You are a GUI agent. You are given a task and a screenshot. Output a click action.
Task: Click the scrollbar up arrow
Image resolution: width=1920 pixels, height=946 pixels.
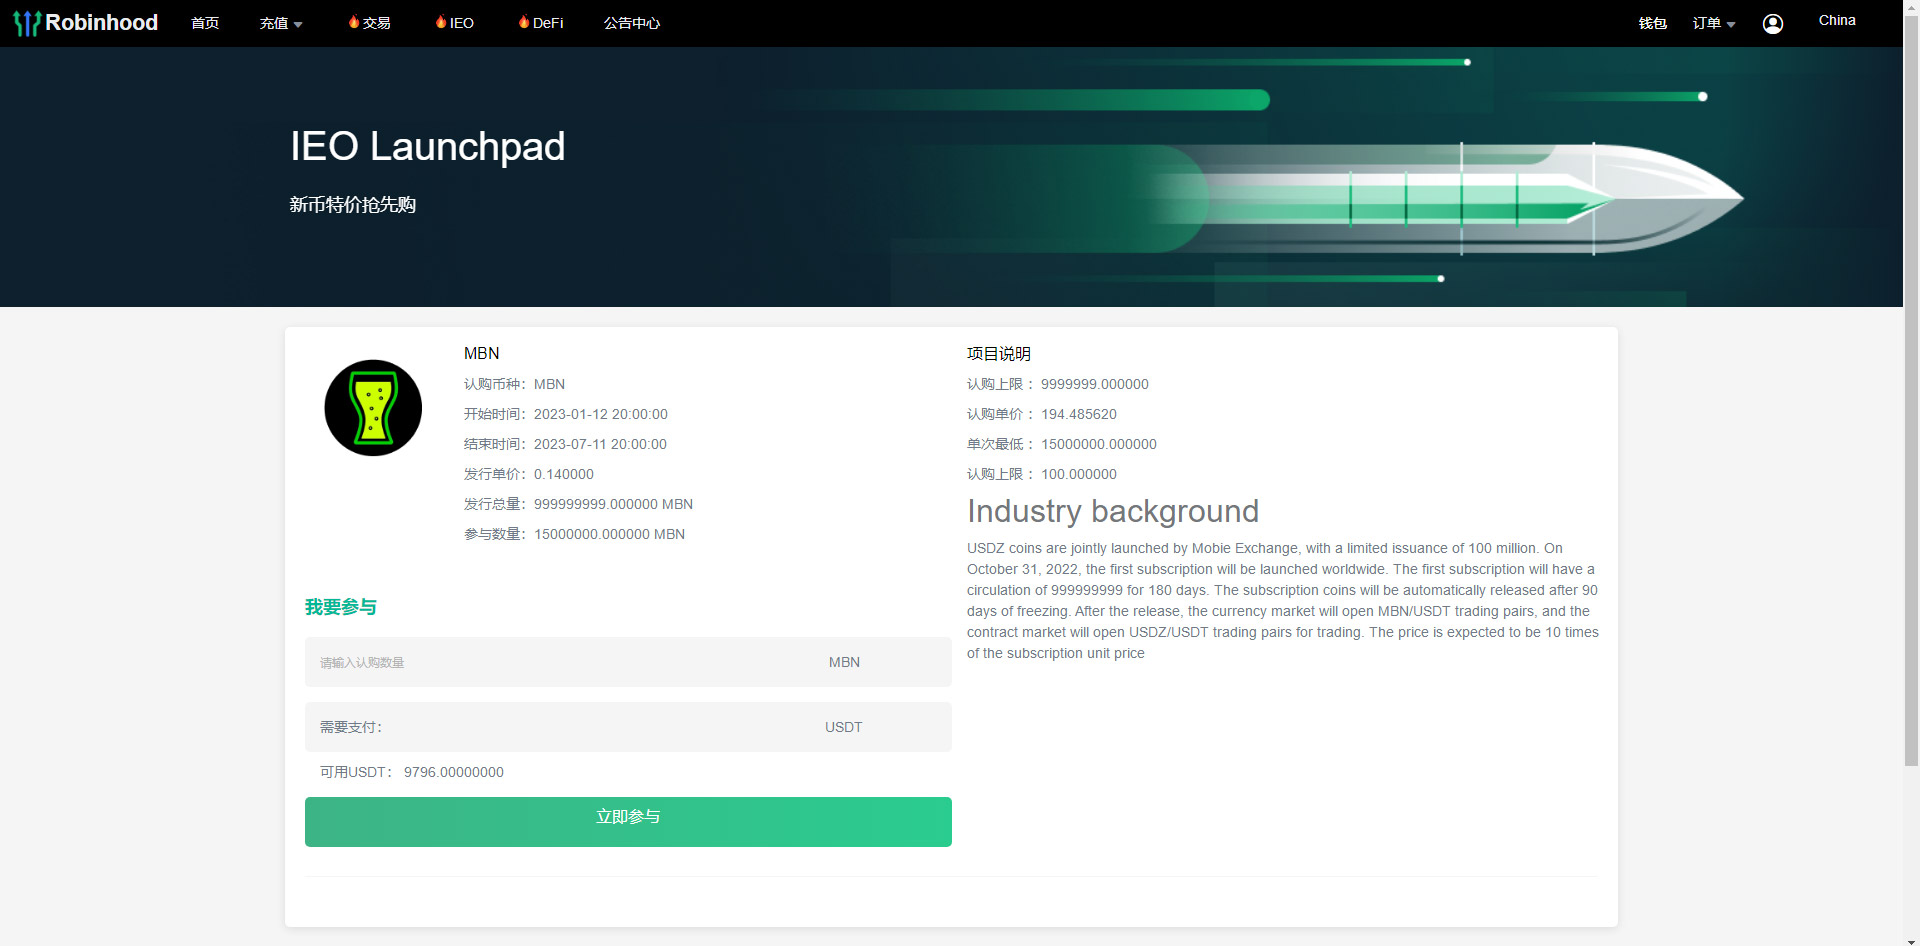click(x=1911, y=6)
